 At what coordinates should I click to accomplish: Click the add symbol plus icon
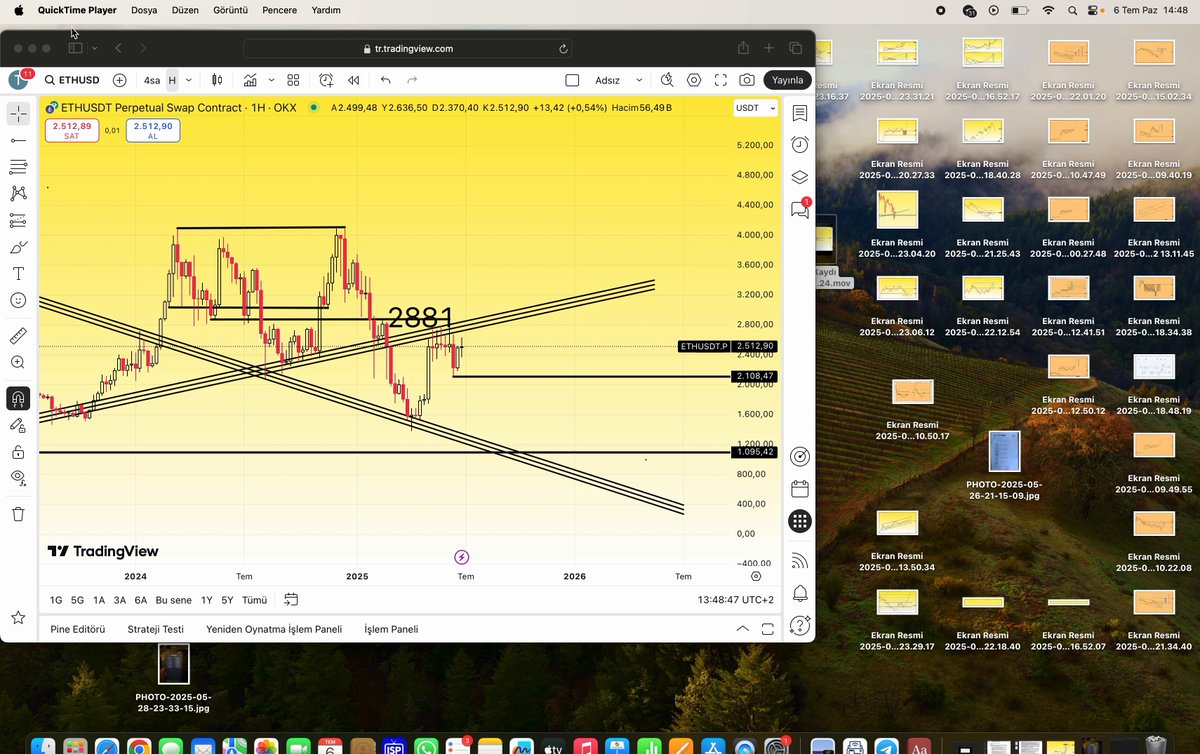120,80
